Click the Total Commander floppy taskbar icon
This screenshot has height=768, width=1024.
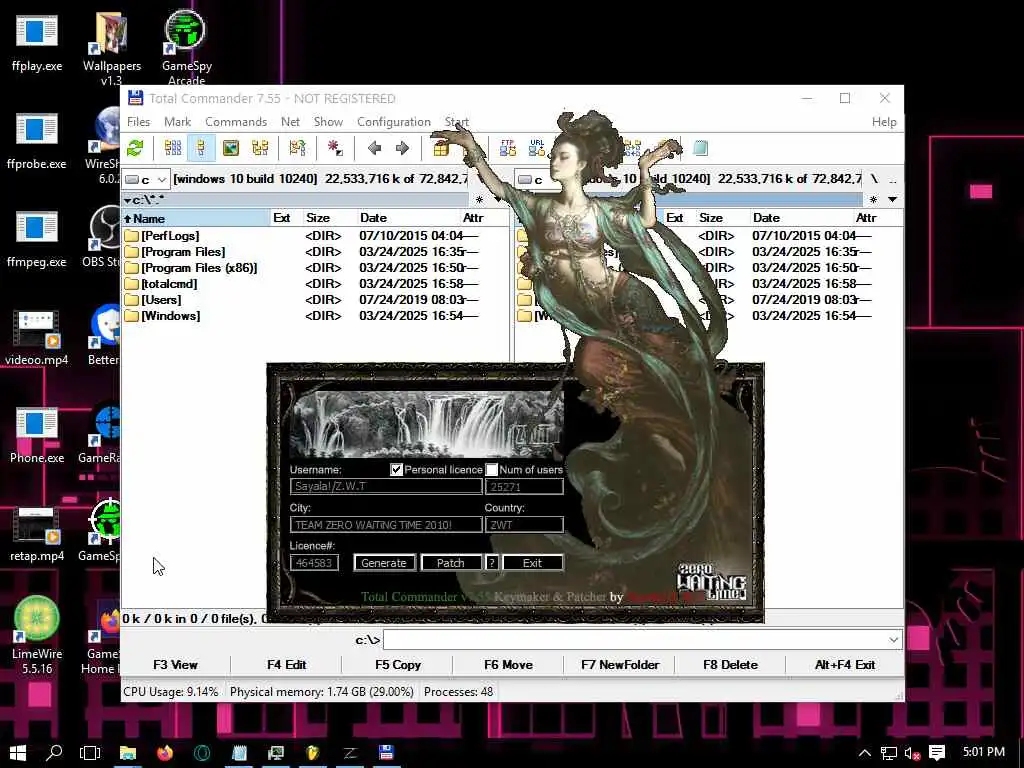click(386, 752)
